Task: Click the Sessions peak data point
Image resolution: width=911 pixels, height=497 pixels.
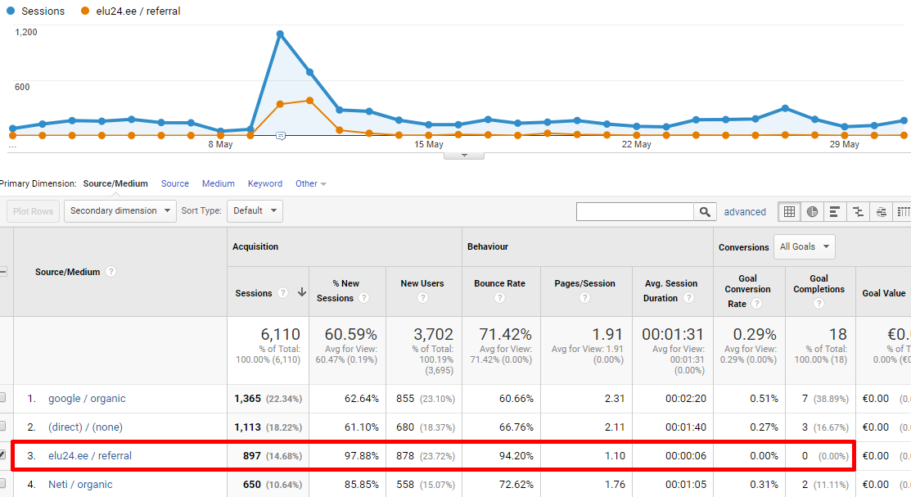Action: click(280, 34)
